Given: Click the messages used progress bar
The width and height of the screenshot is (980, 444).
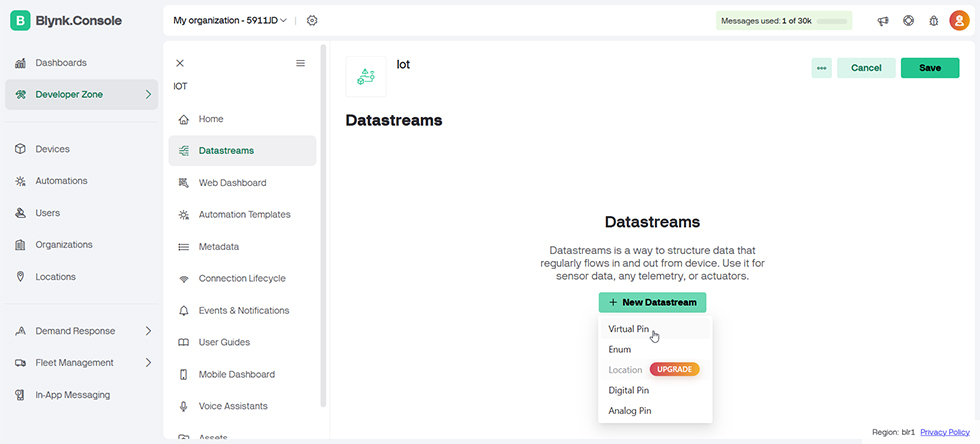Looking at the screenshot, I should click(x=831, y=21).
